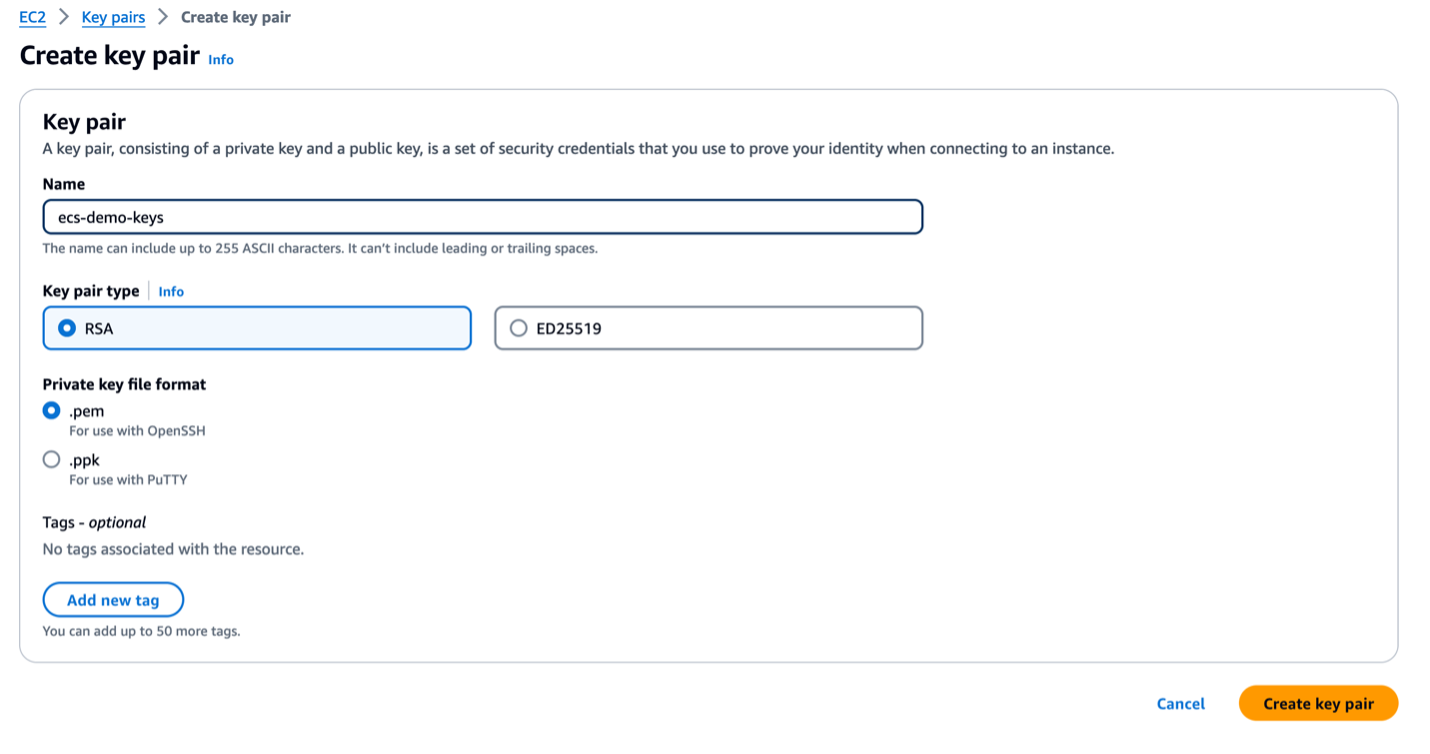This screenshot has height=754, width=1430.
Task: Click the key pair Name input field
Action: tap(483, 216)
